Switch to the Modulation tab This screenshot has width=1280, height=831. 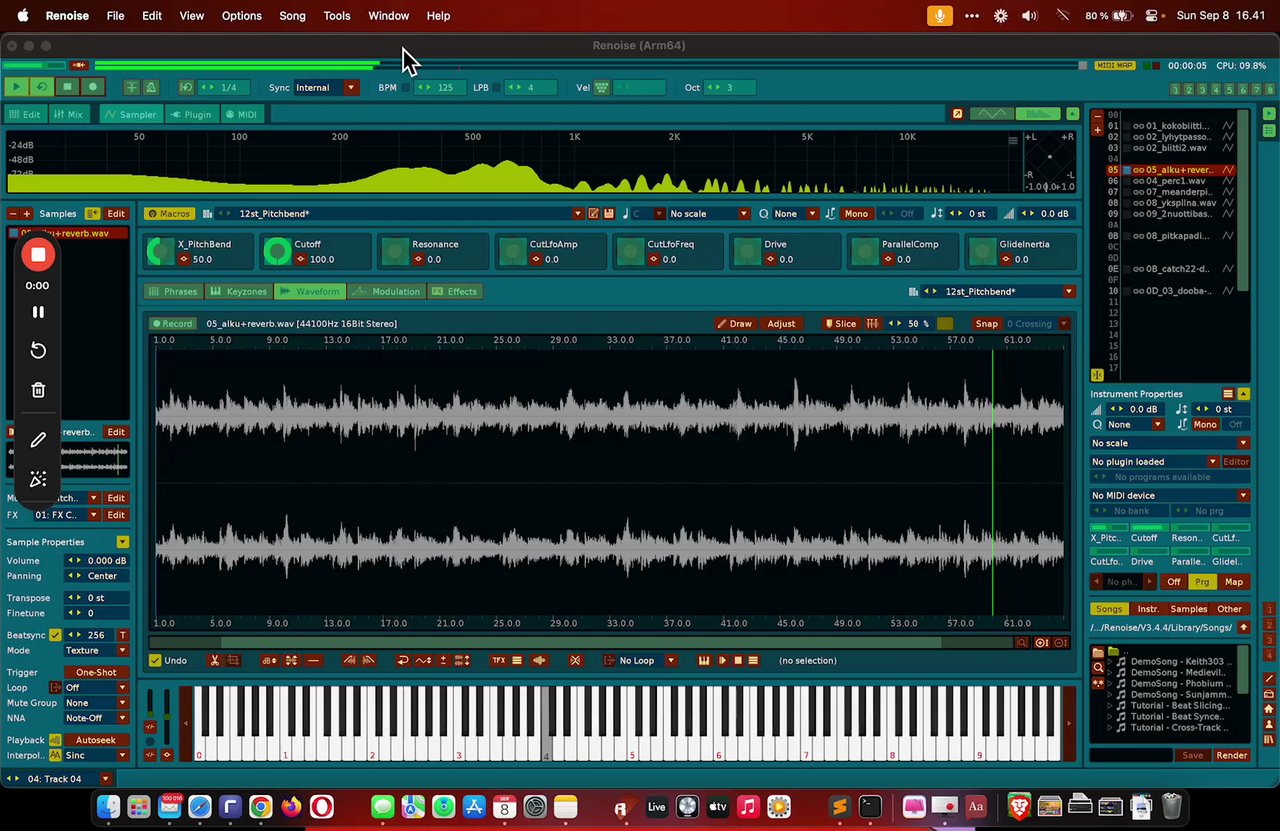point(389,291)
